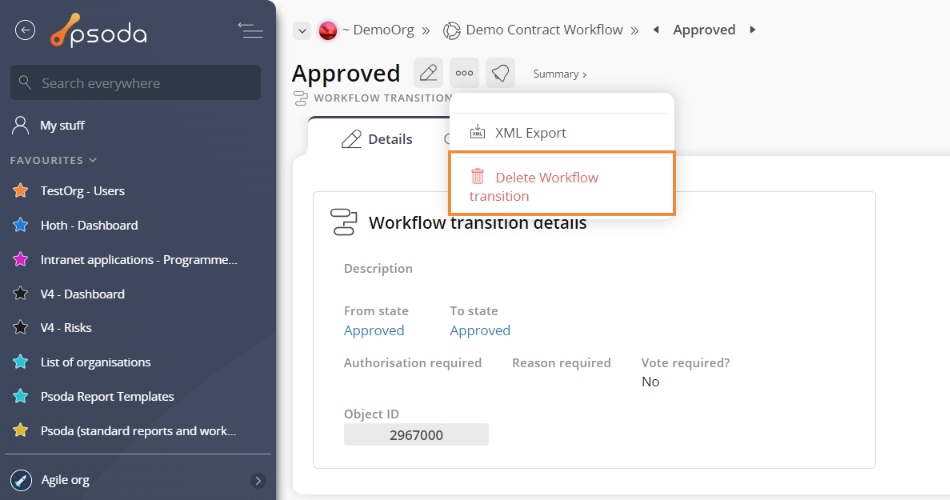Open Hoth - Dashboard favourite
The image size is (950, 500).
pos(89,225)
